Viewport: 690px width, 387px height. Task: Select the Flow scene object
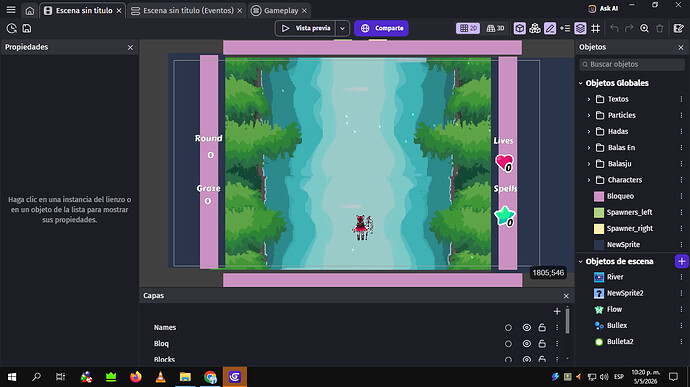(614, 310)
